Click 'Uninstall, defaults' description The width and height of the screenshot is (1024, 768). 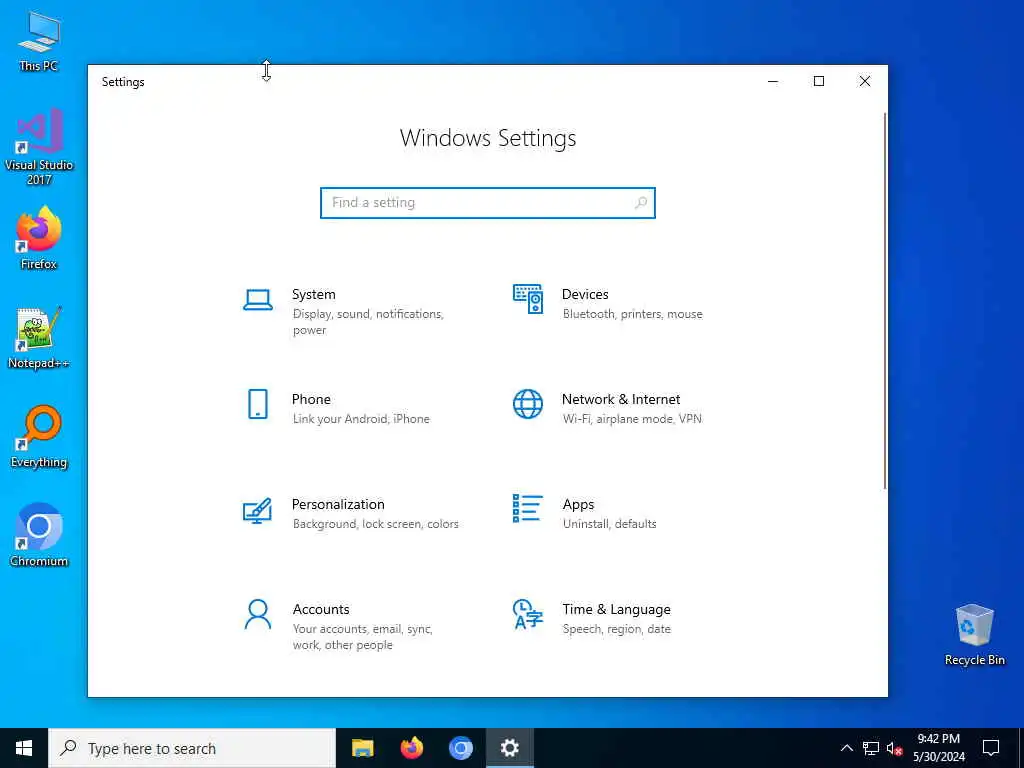click(609, 524)
